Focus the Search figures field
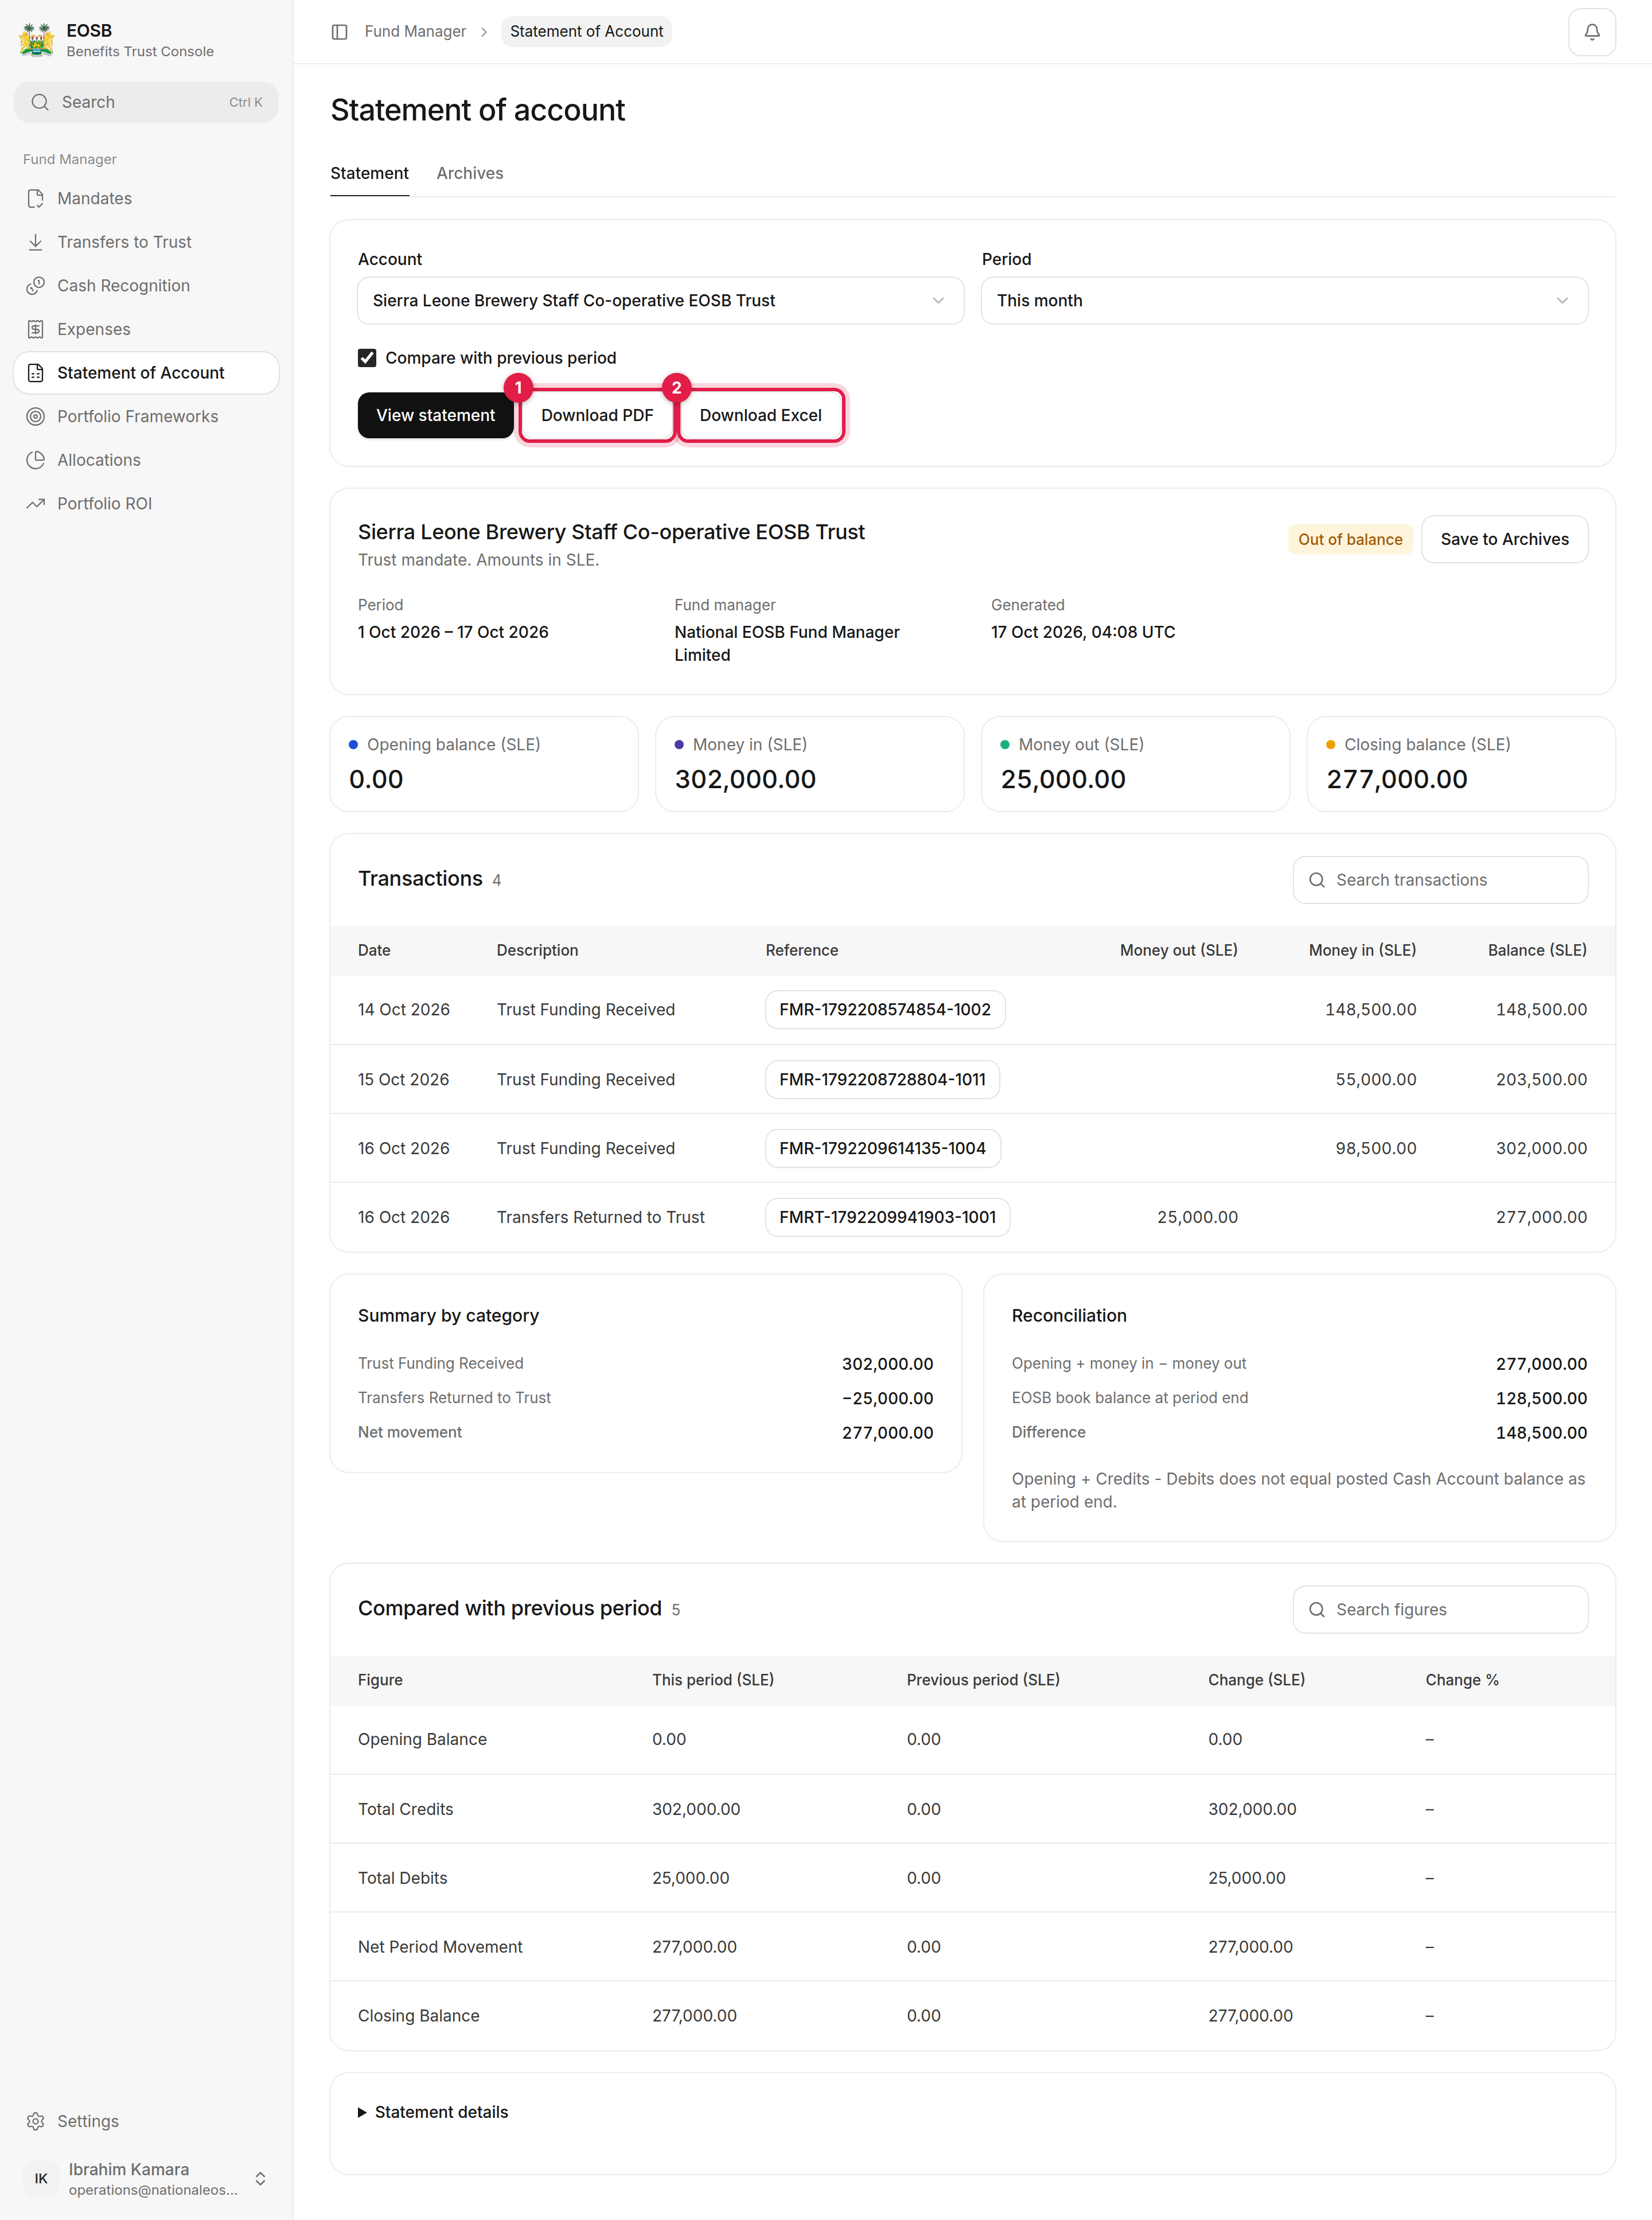The width and height of the screenshot is (1652, 2220). [1440, 1609]
